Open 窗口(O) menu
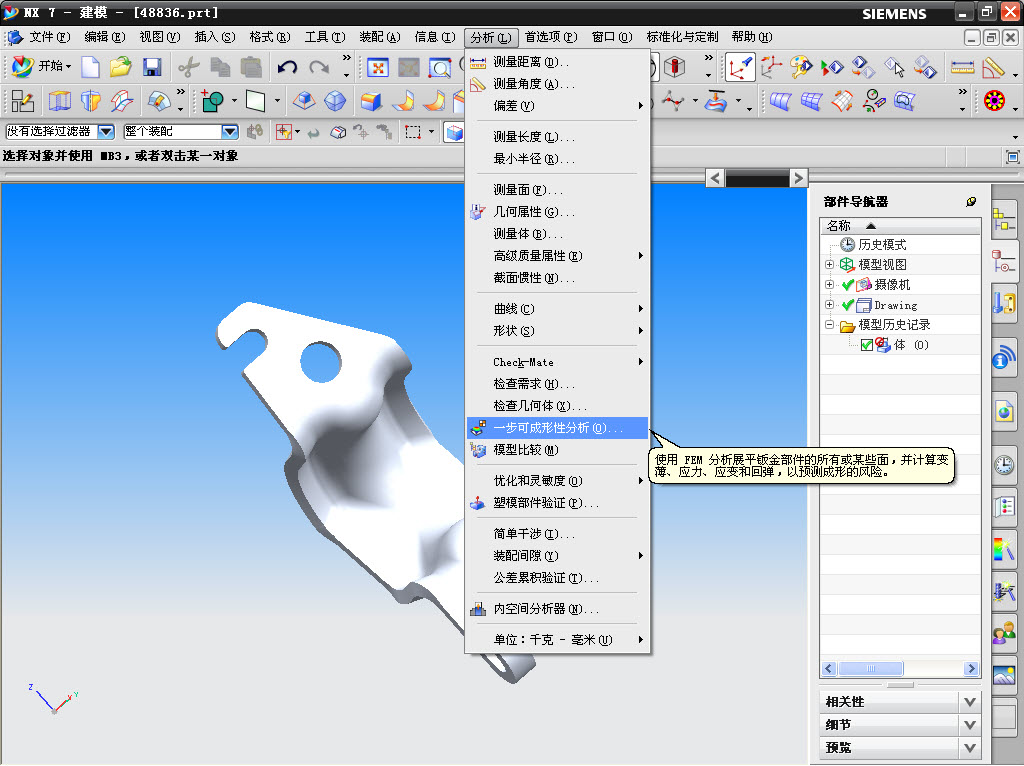 (612, 37)
